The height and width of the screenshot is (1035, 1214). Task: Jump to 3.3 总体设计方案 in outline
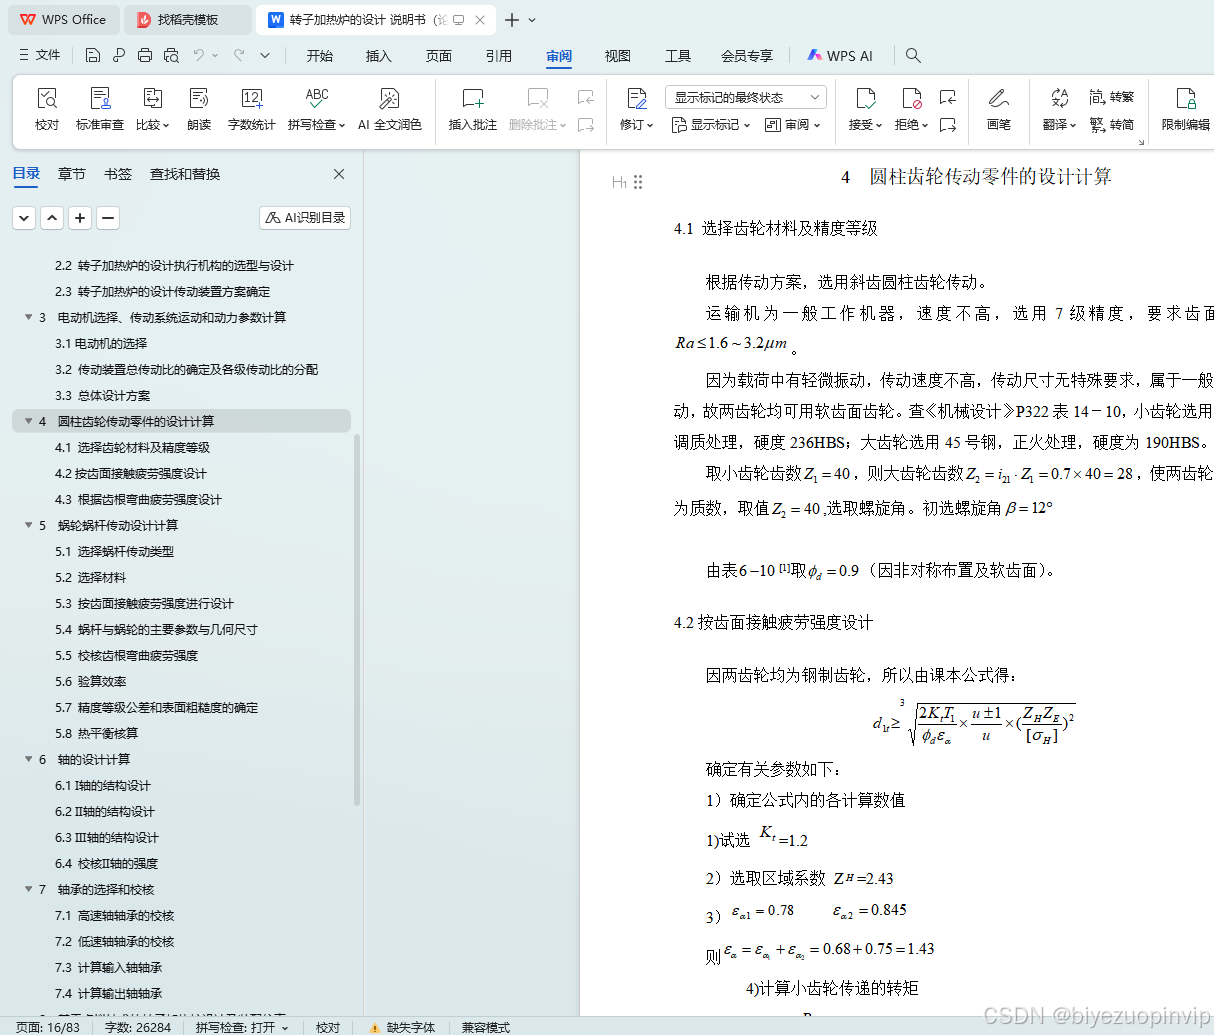(x=103, y=395)
